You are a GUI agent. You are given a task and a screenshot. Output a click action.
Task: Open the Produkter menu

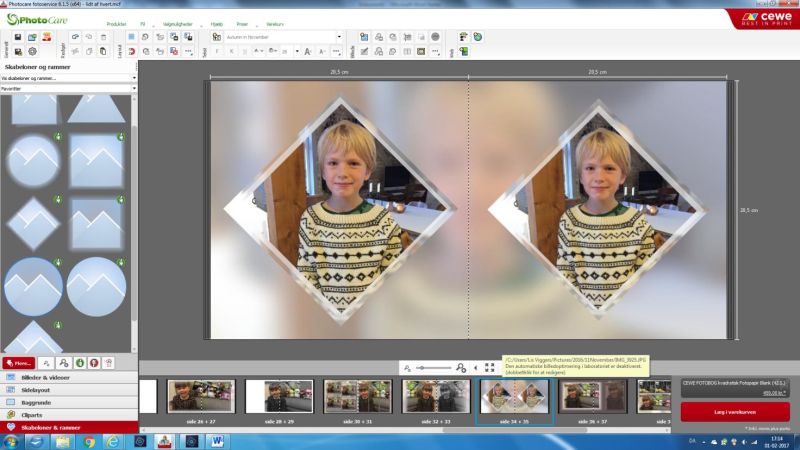tap(117, 21)
